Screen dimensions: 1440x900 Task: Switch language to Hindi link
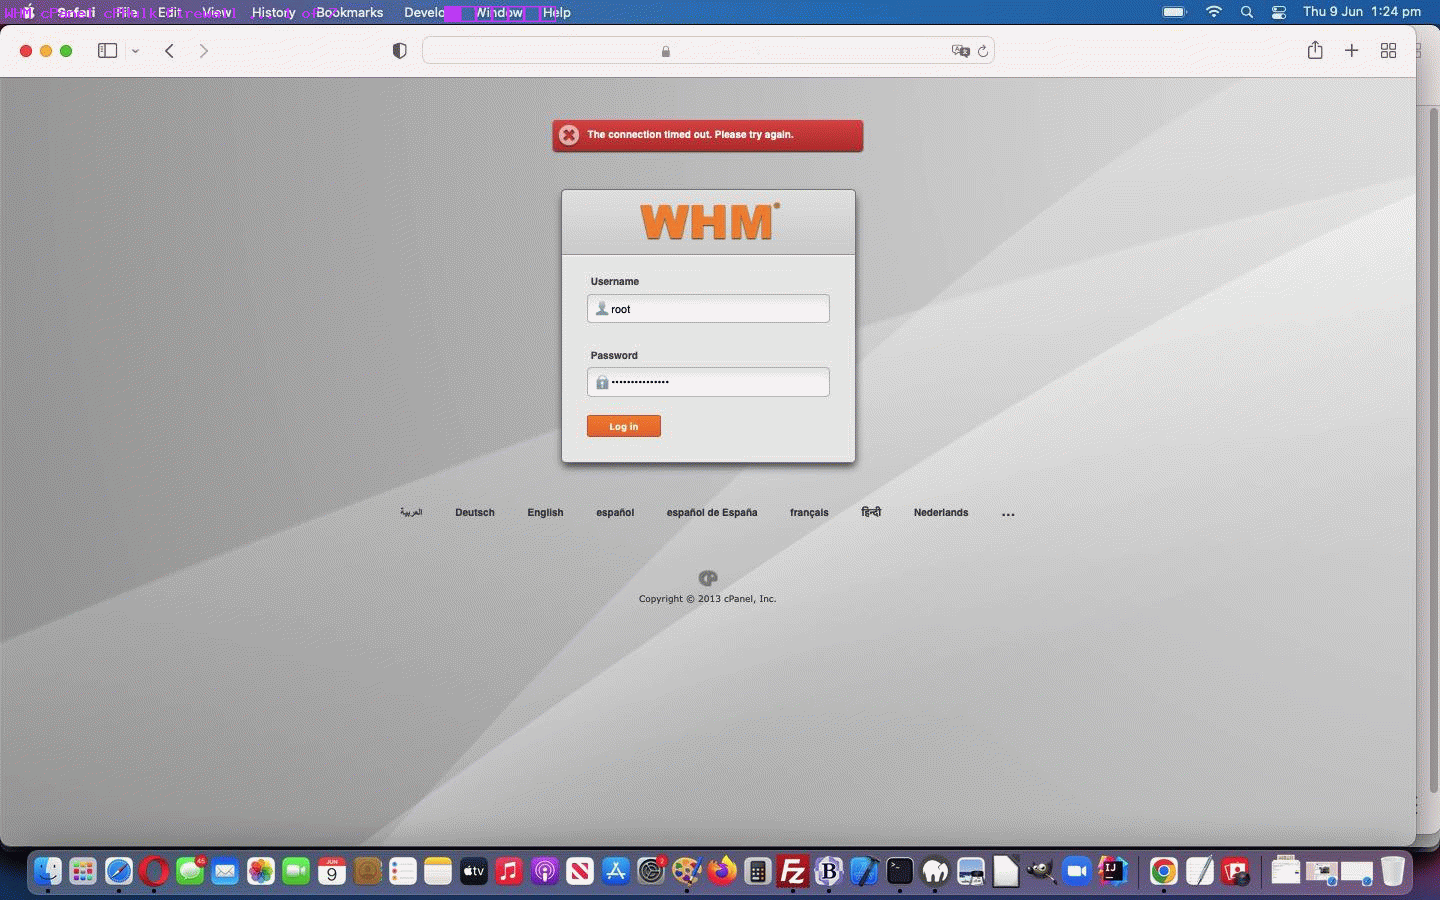pyautogui.click(x=871, y=512)
